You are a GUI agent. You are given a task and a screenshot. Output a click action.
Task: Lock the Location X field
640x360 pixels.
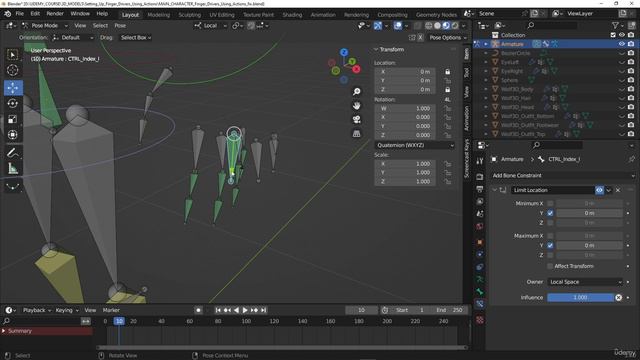tap(448, 72)
